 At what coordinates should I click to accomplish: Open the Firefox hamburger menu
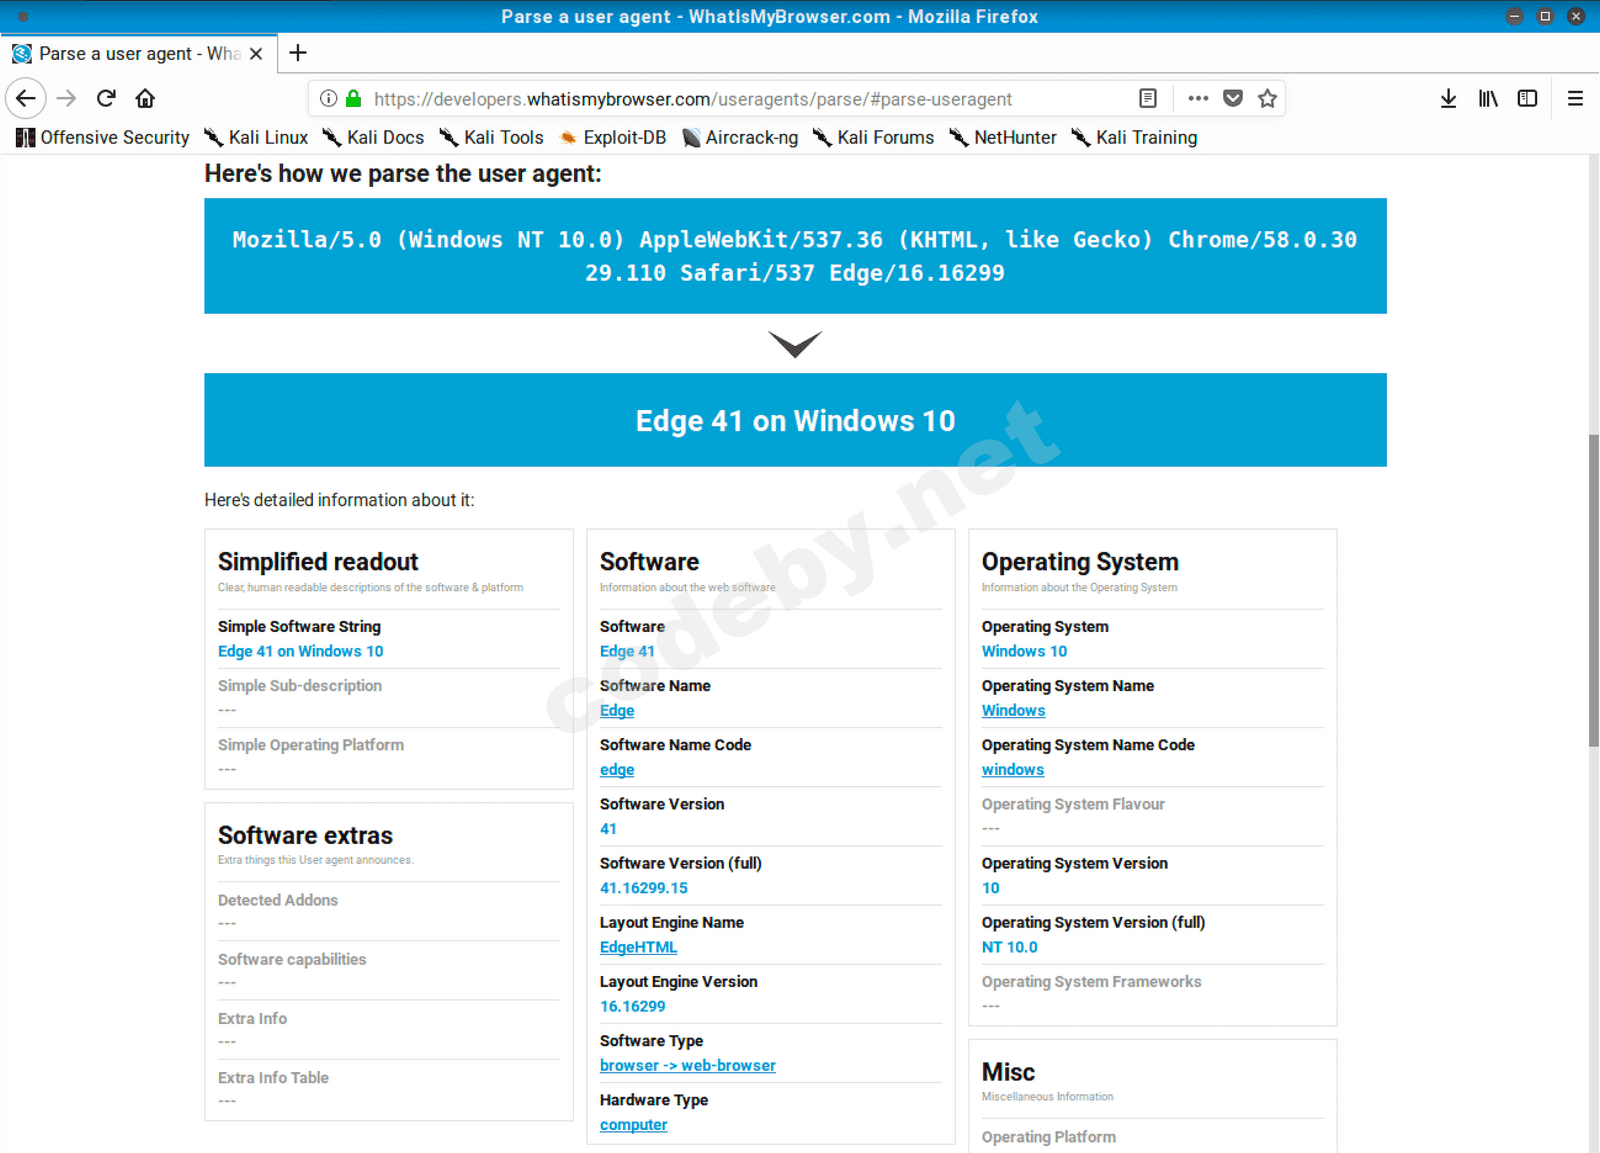(1575, 98)
